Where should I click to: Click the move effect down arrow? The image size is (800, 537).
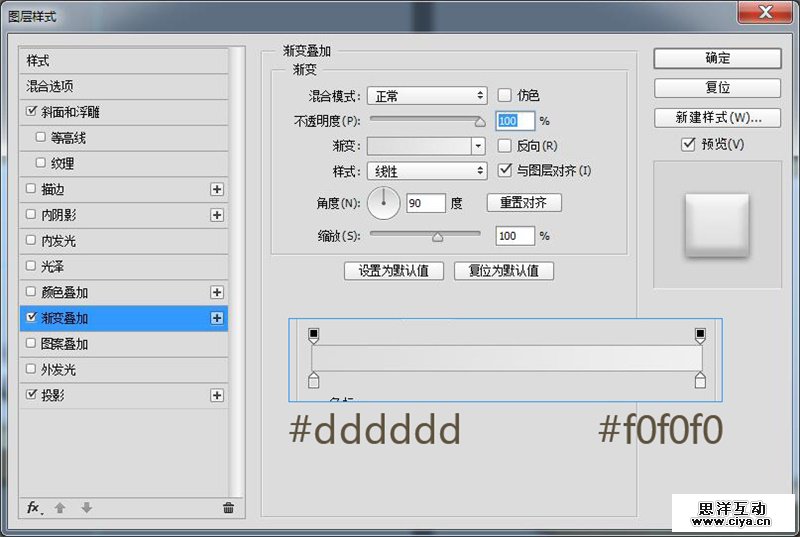click(86, 508)
